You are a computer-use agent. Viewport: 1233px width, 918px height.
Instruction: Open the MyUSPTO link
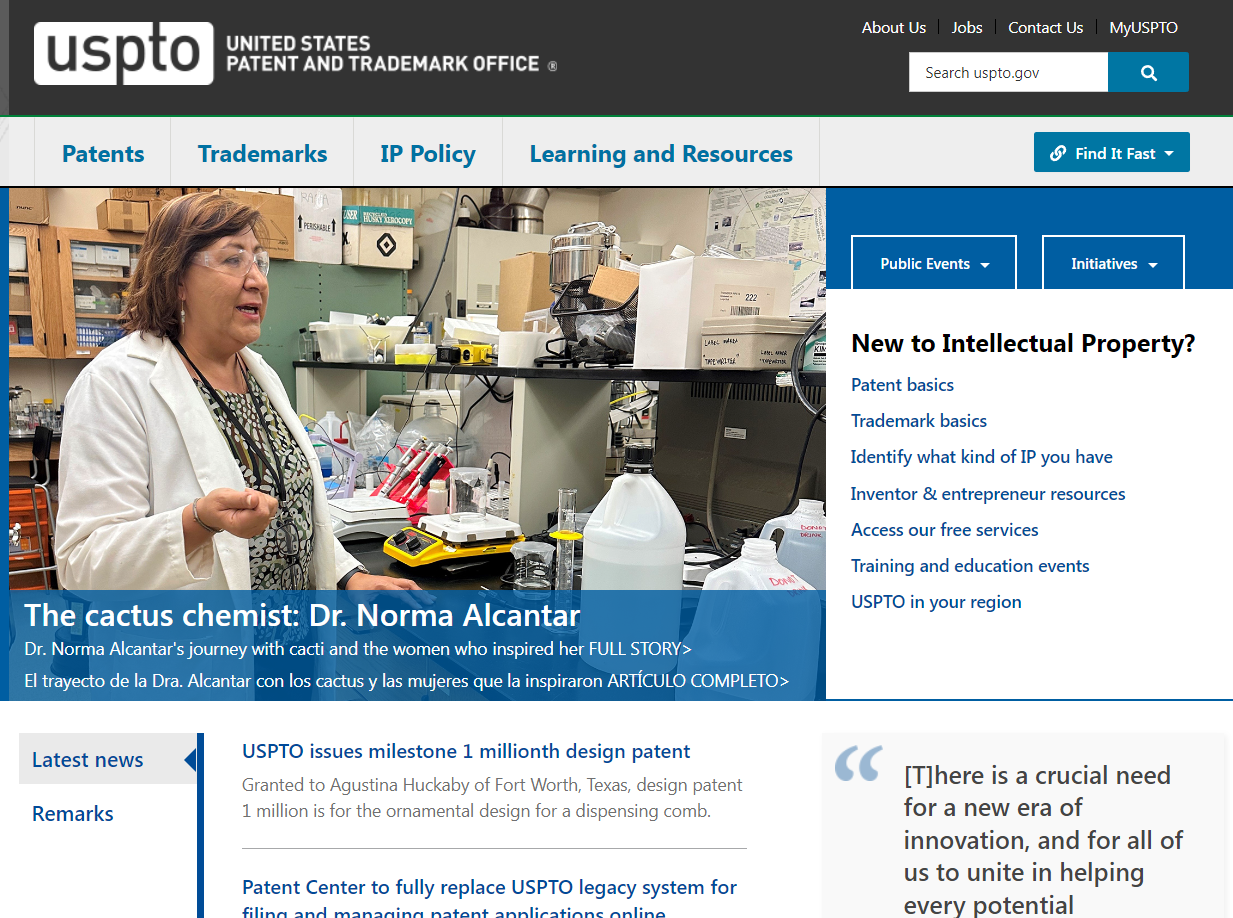pos(1143,28)
